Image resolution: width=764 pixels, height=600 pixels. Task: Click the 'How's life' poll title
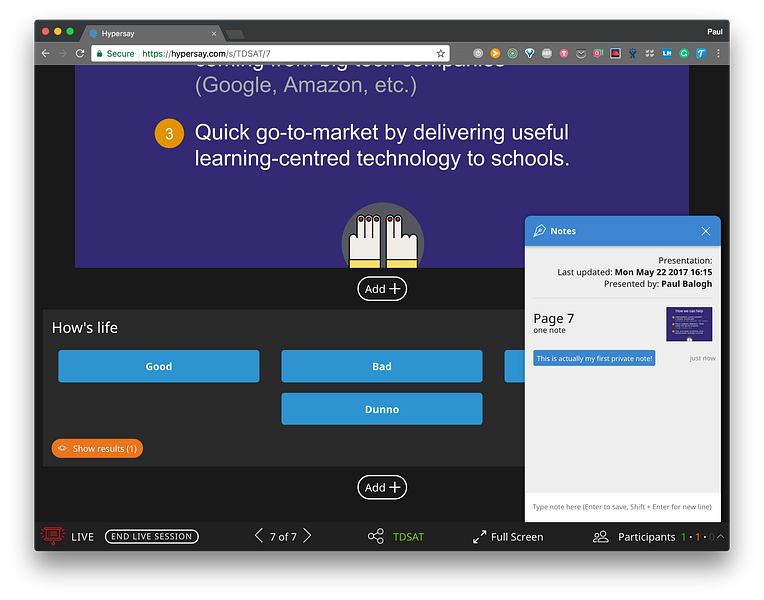[85, 328]
